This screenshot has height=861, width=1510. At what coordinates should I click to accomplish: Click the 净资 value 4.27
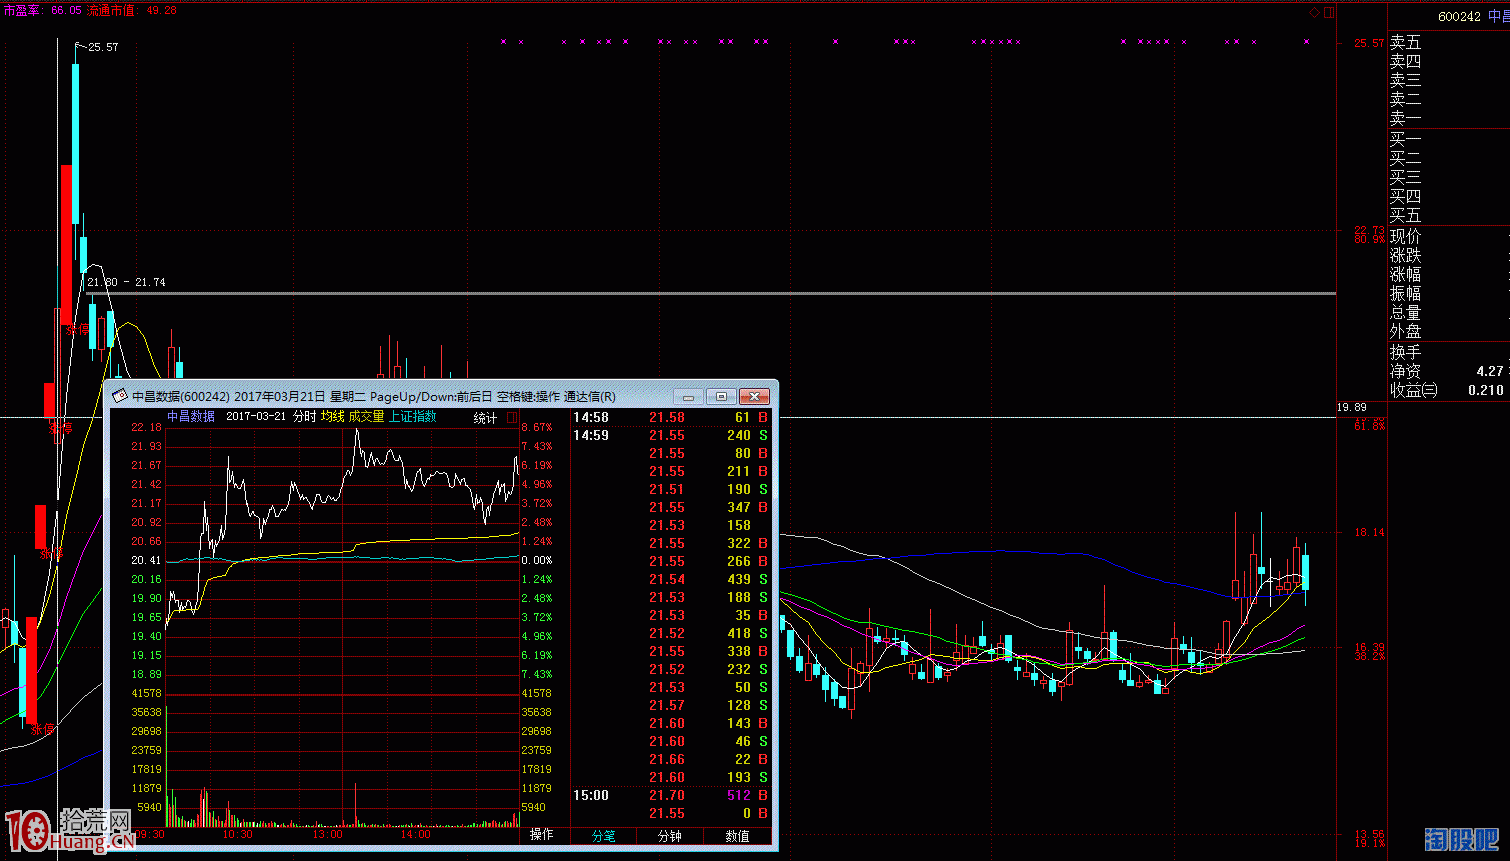click(1490, 371)
